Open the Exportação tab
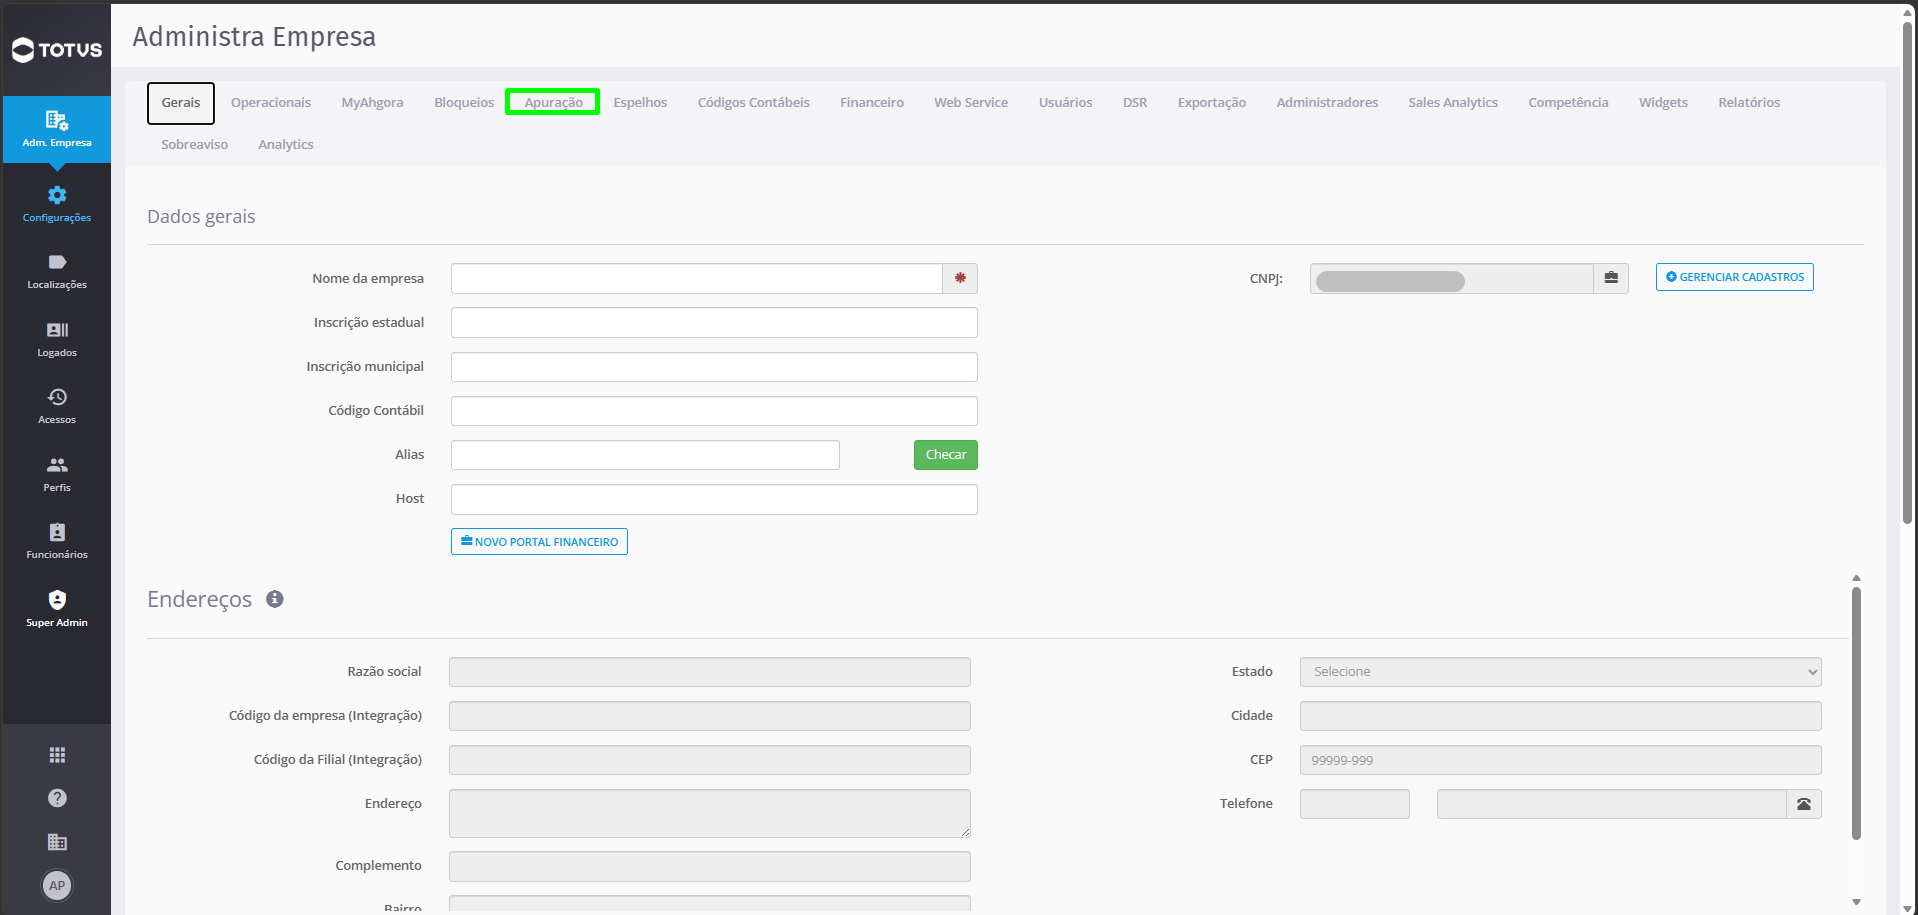1918x915 pixels. click(1212, 103)
